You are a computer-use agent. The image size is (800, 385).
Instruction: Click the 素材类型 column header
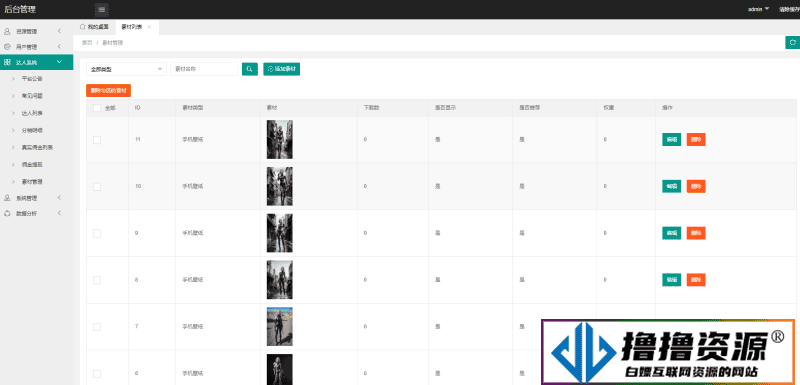(x=193, y=108)
